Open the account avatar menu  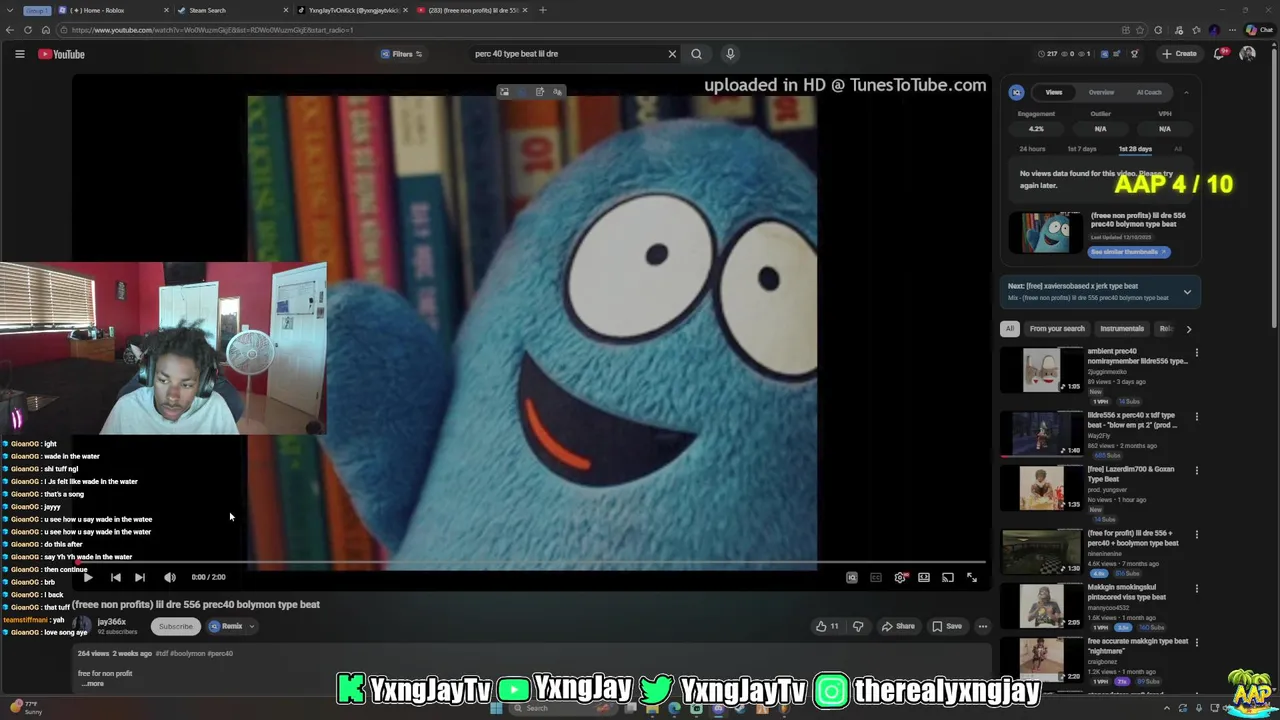point(1247,54)
